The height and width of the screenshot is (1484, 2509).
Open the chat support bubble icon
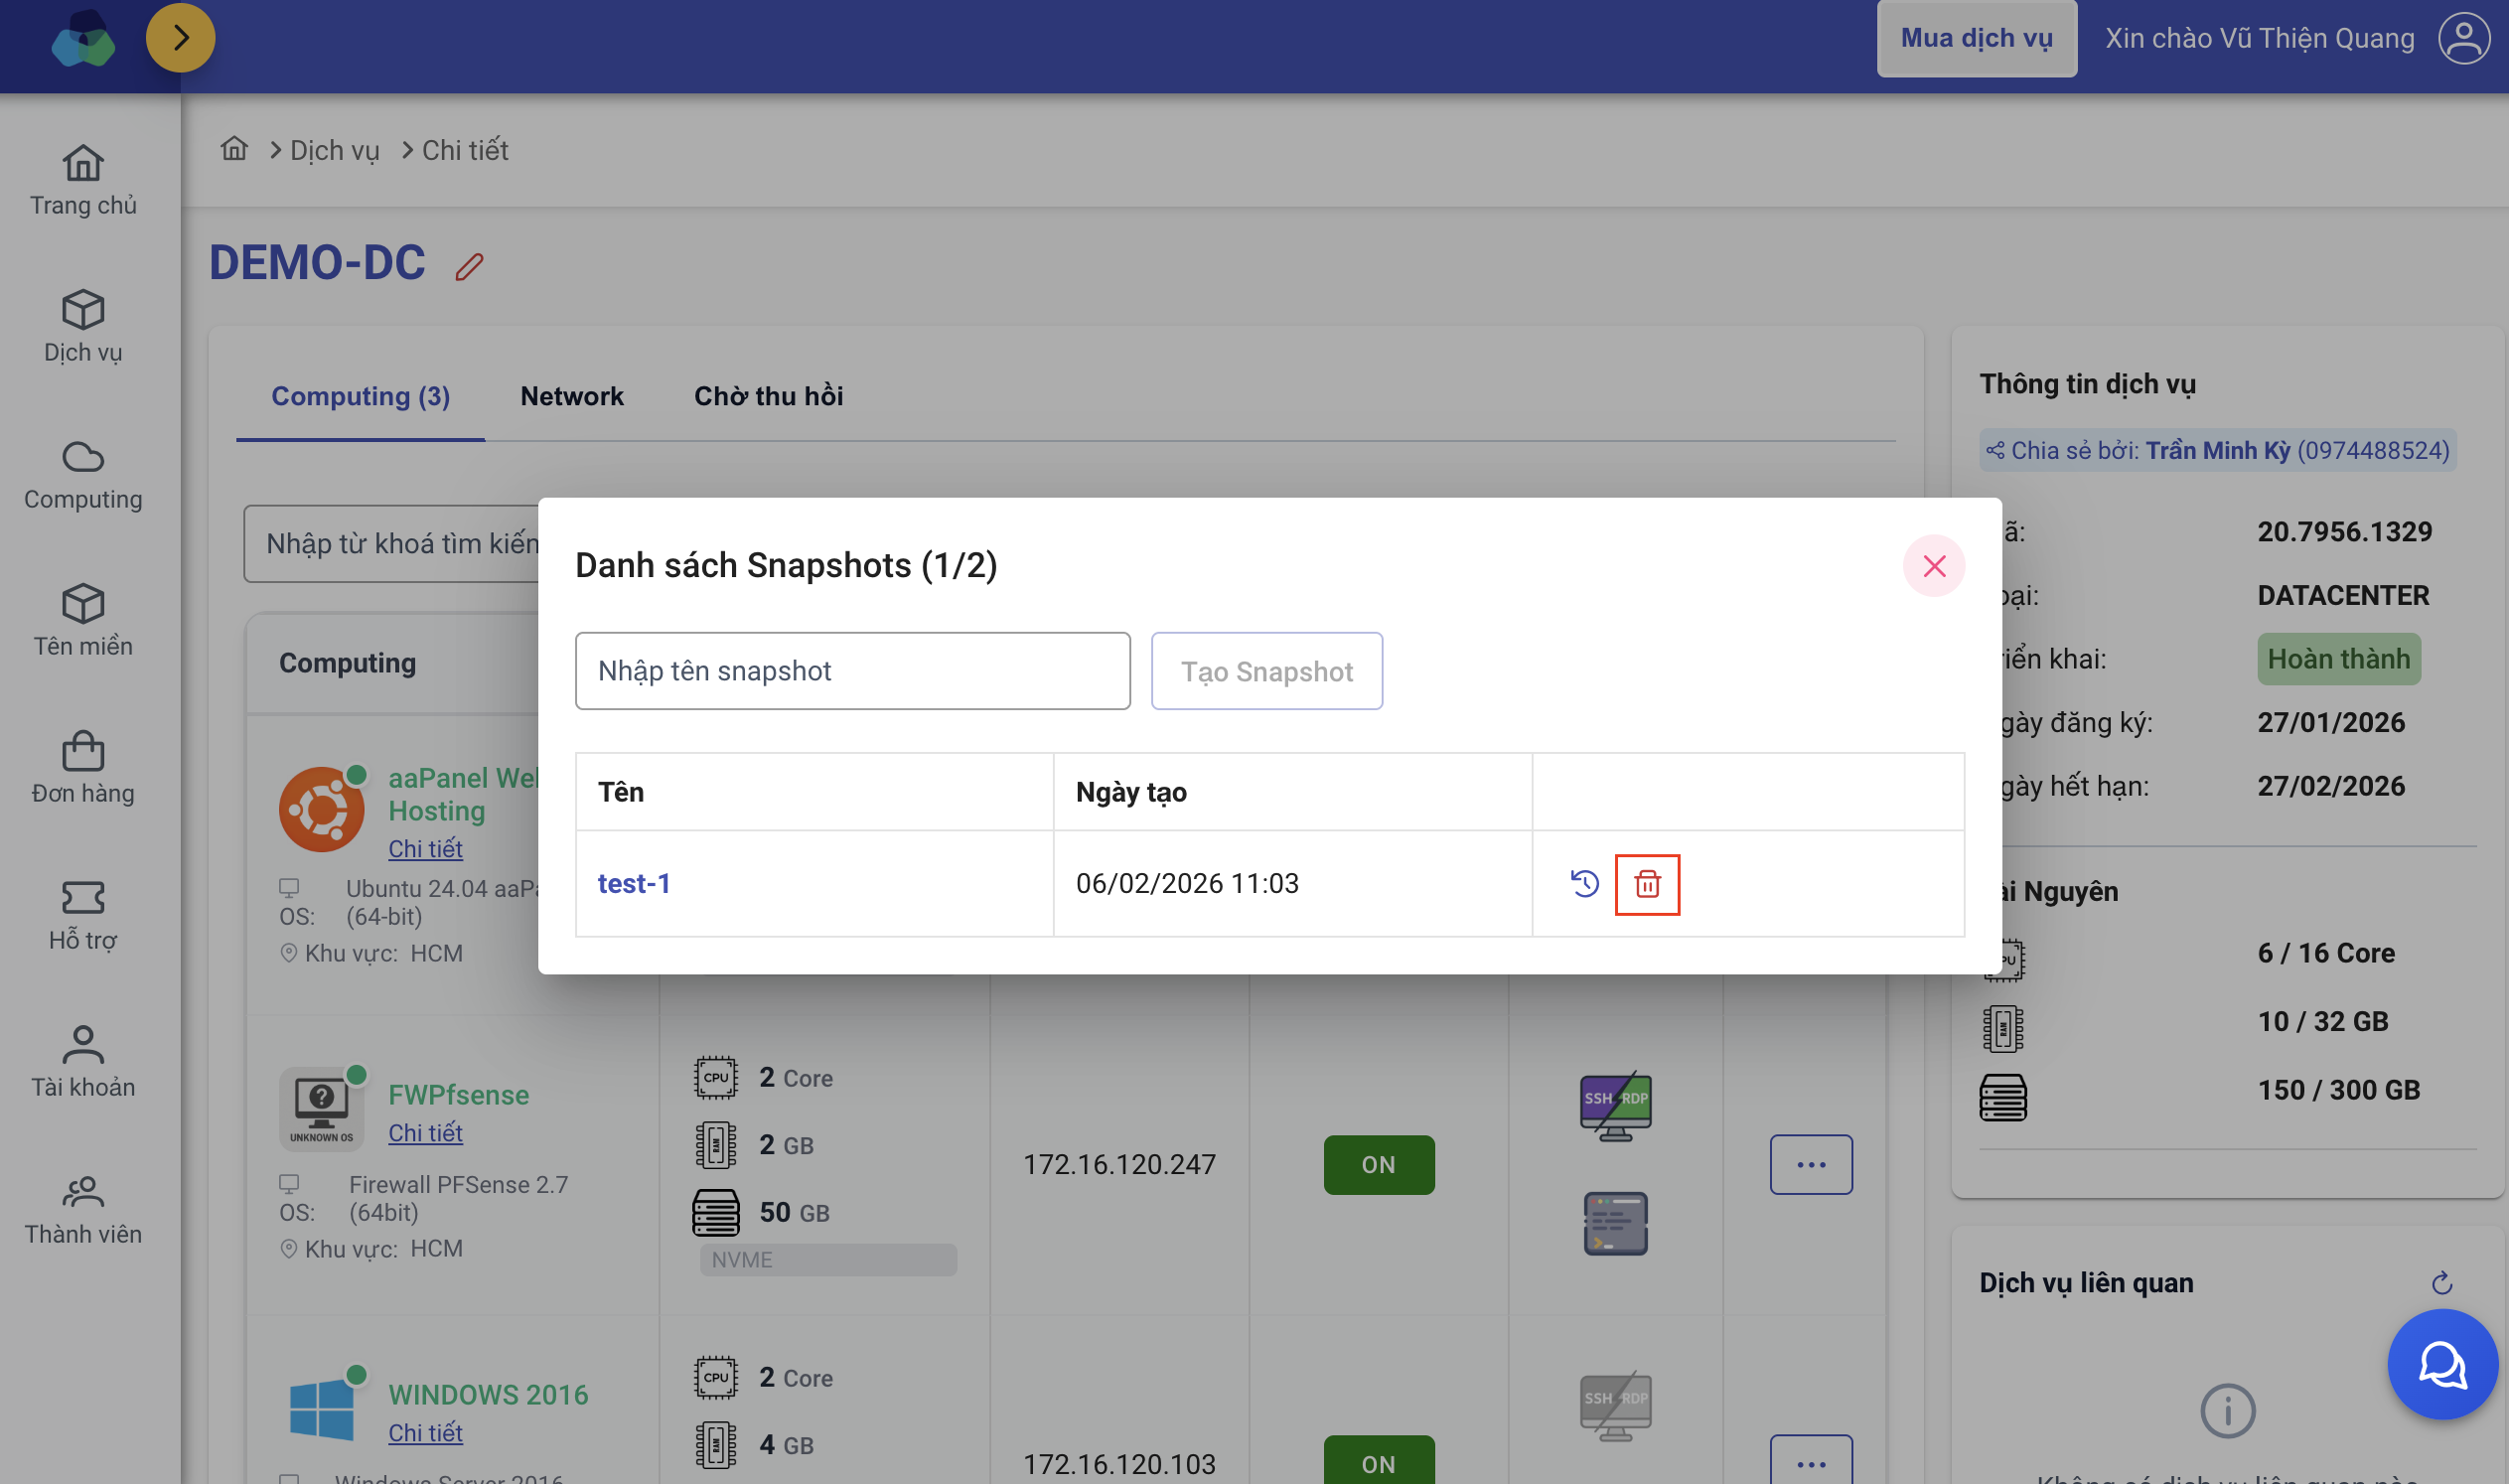[x=2441, y=1364]
